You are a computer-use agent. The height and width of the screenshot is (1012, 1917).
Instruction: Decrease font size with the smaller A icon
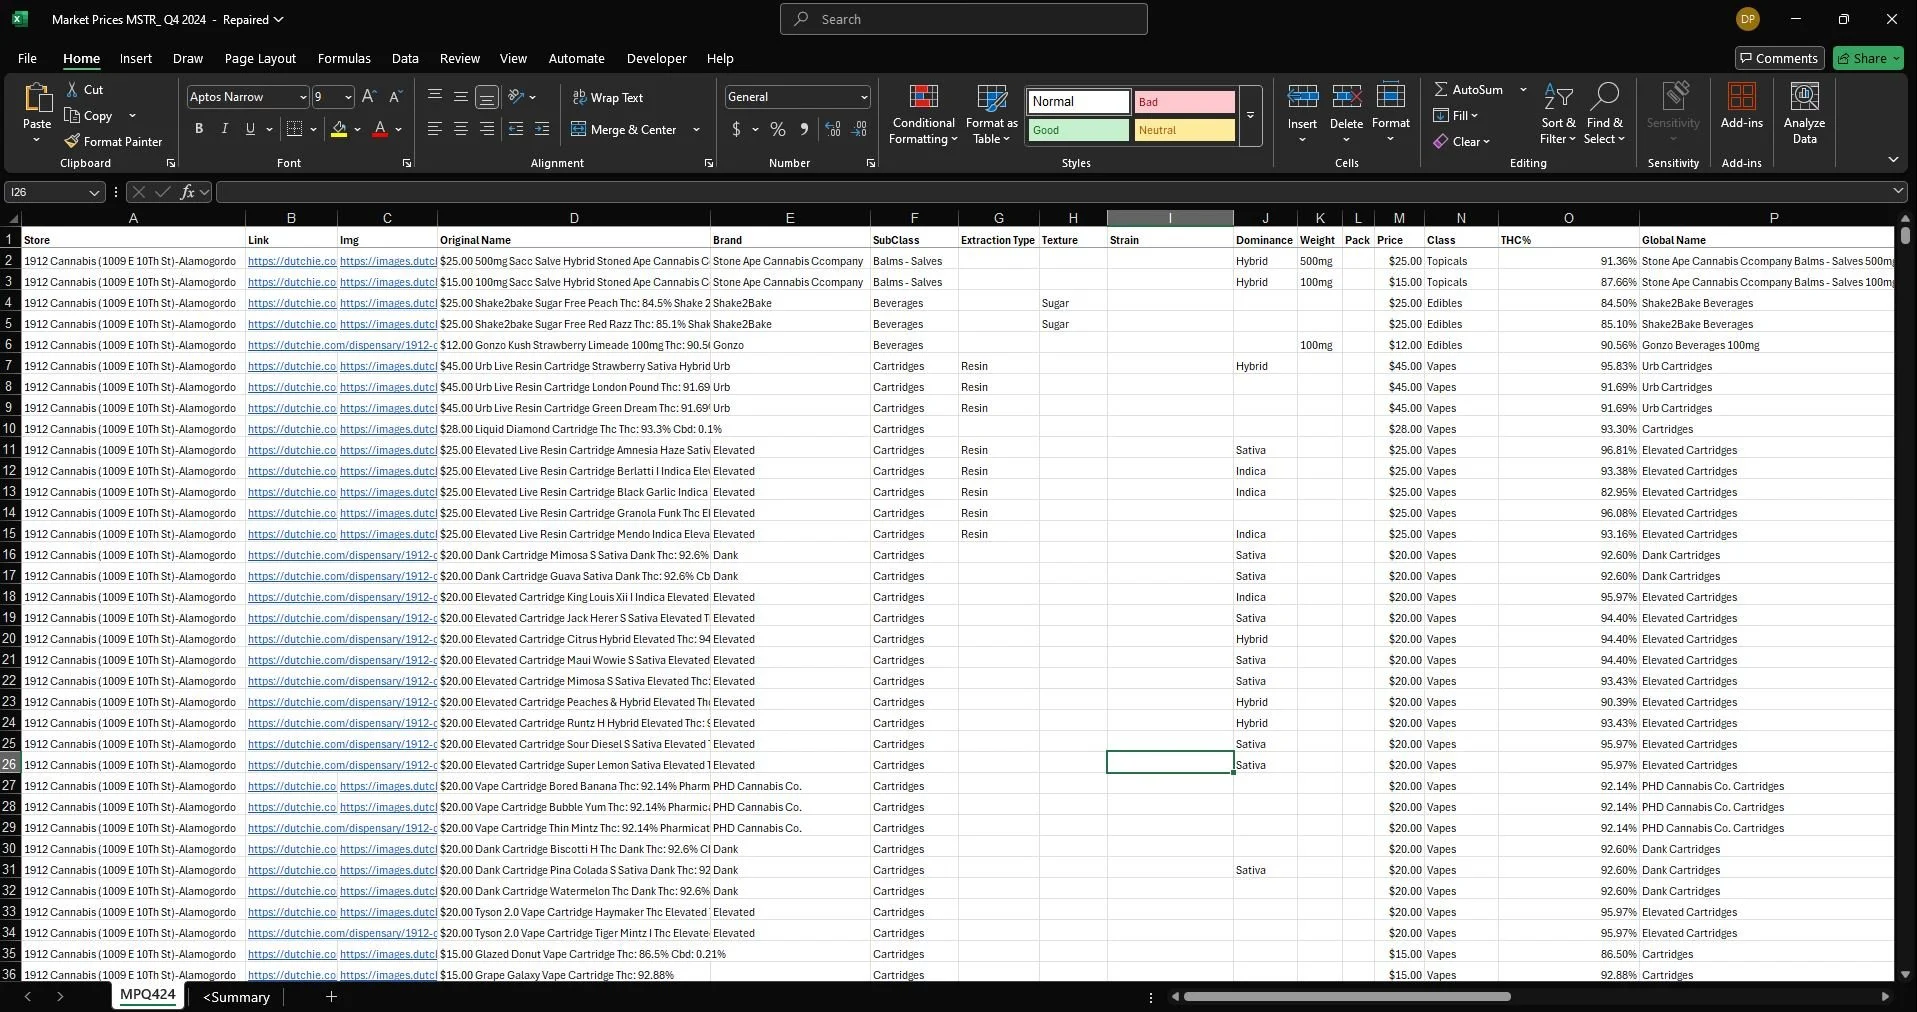pyautogui.click(x=395, y=97)
